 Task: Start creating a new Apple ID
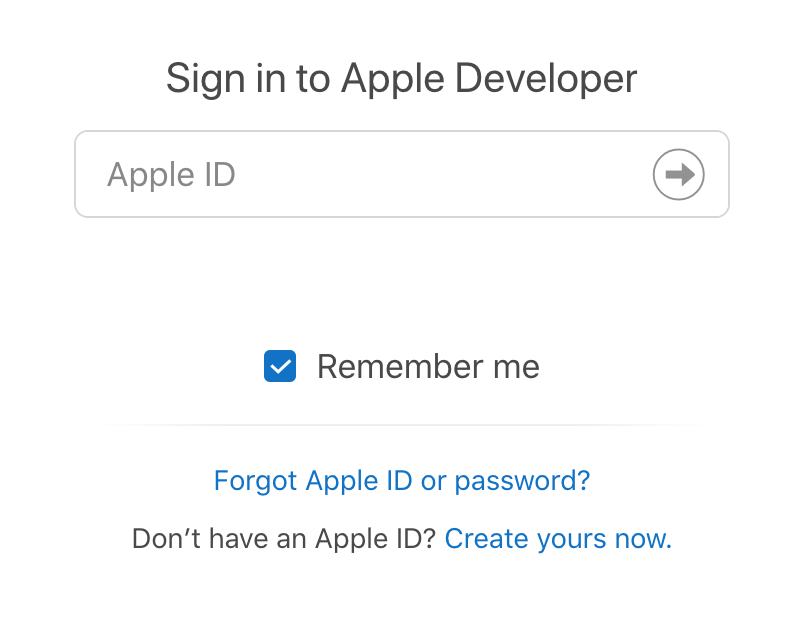point(558,539)
